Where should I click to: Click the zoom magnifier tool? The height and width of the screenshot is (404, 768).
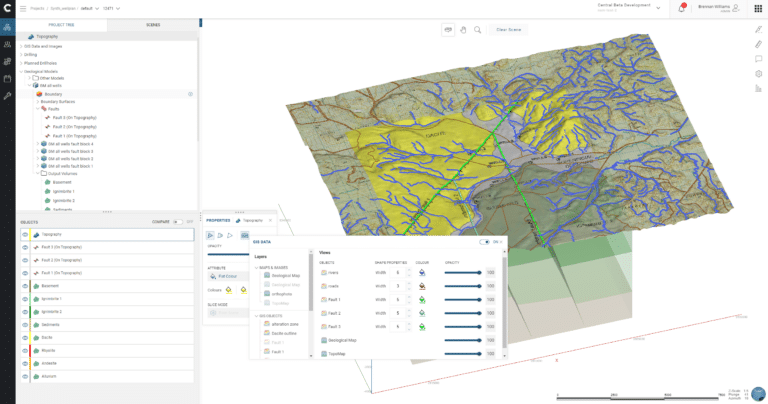point(478,29)
